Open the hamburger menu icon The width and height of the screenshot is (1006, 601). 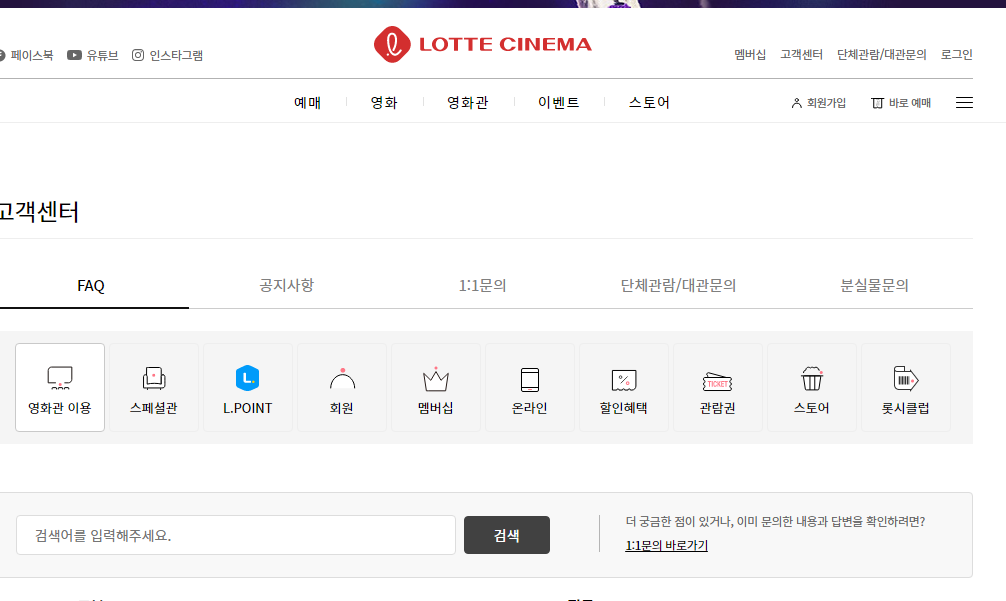pyautogui.click(x=964, y=103)
